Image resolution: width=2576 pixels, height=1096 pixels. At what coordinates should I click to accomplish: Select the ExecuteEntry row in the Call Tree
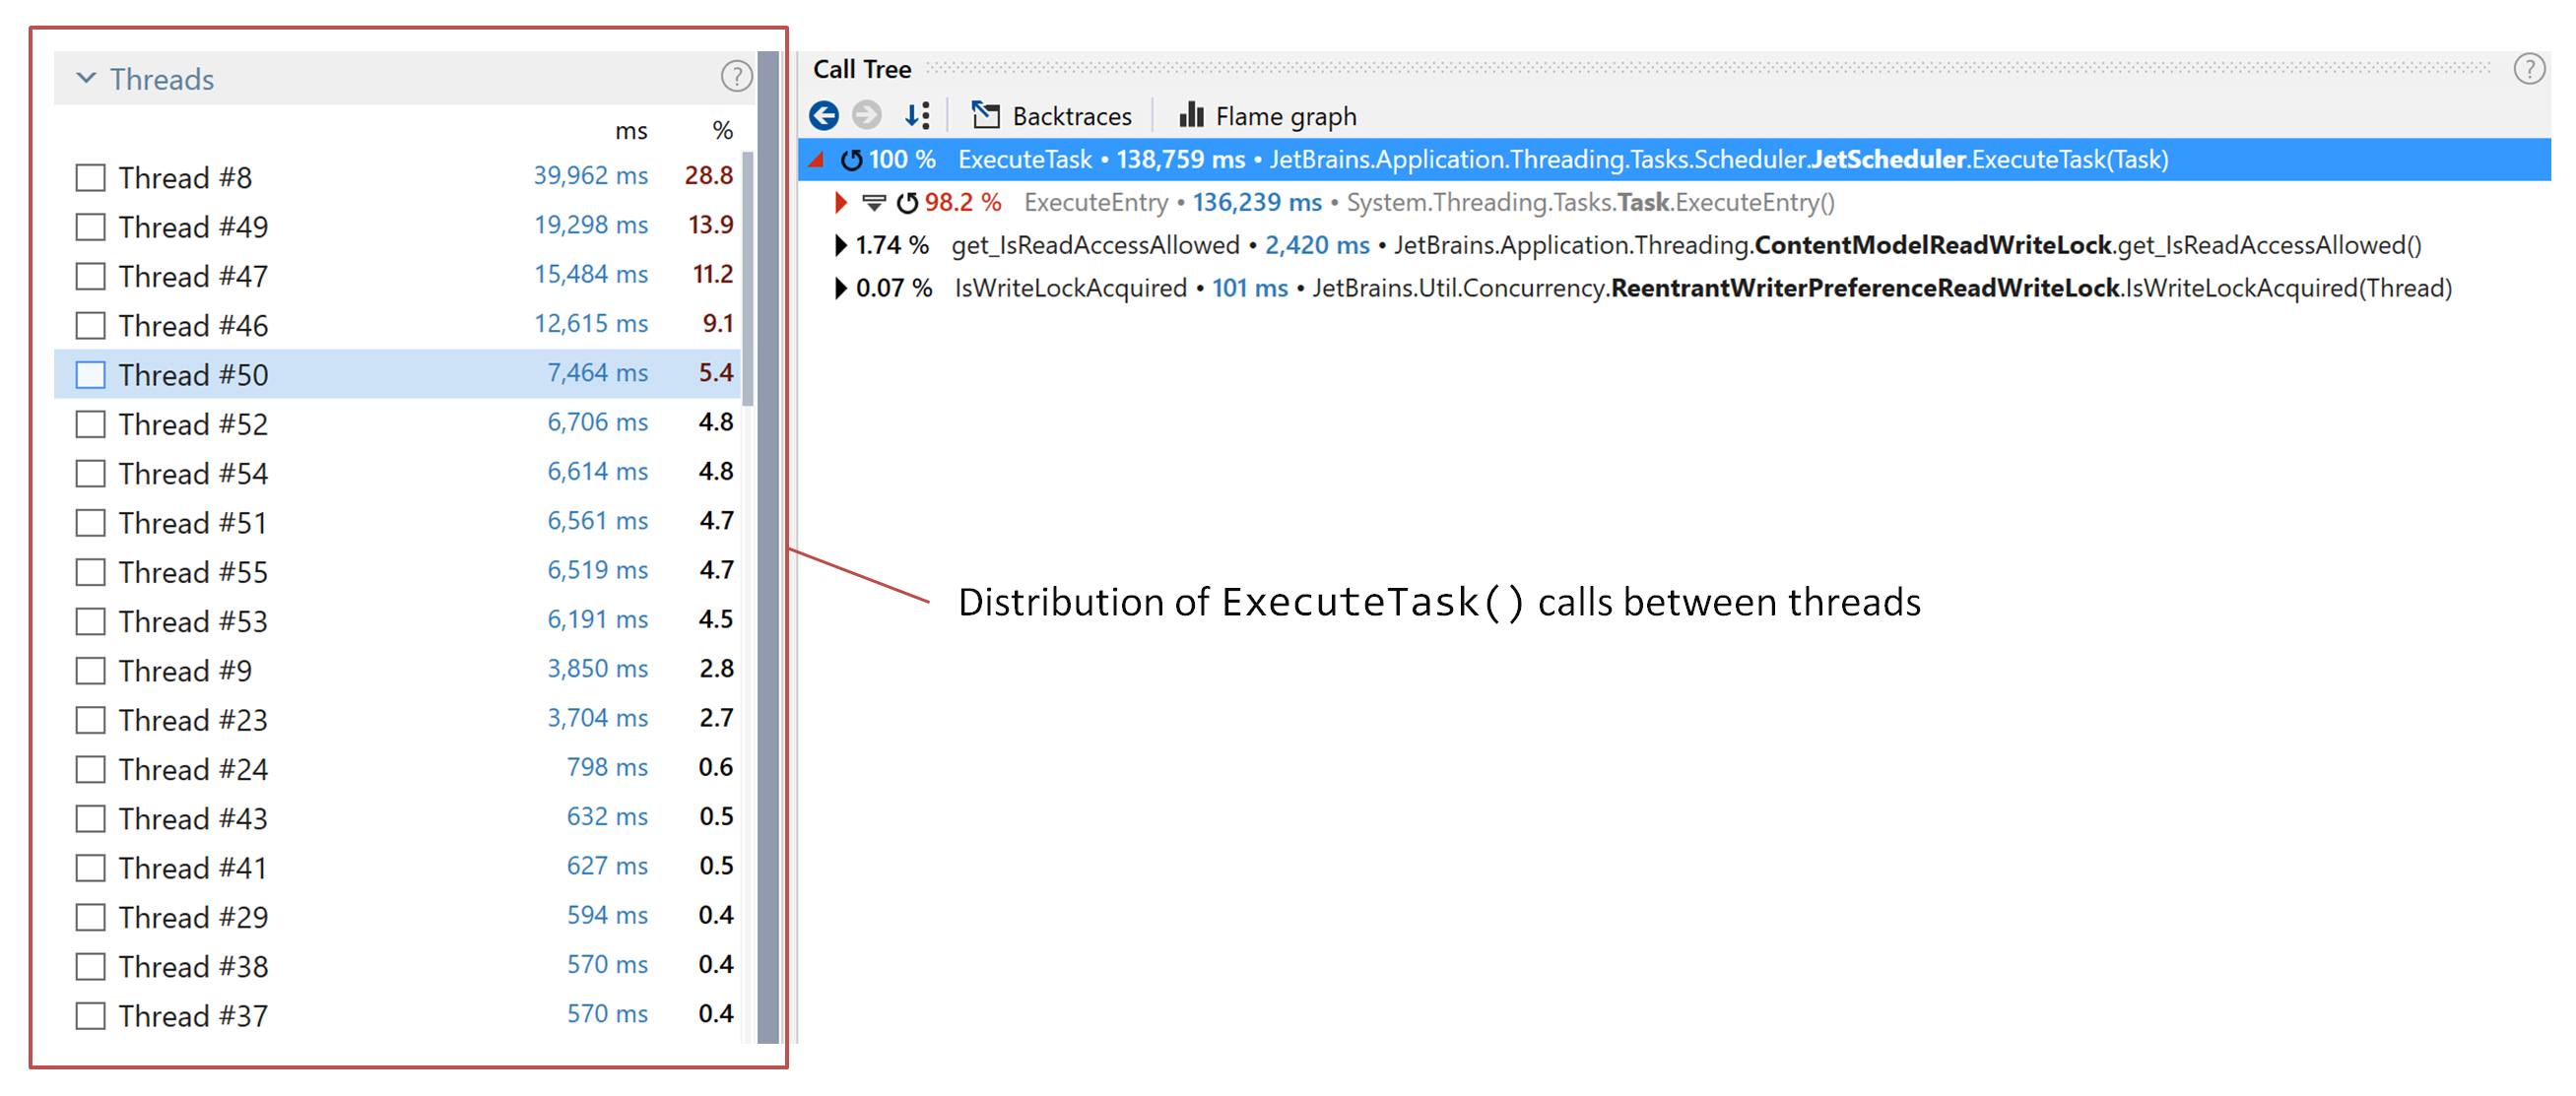pyautogui.click(x=1095, y=202)
